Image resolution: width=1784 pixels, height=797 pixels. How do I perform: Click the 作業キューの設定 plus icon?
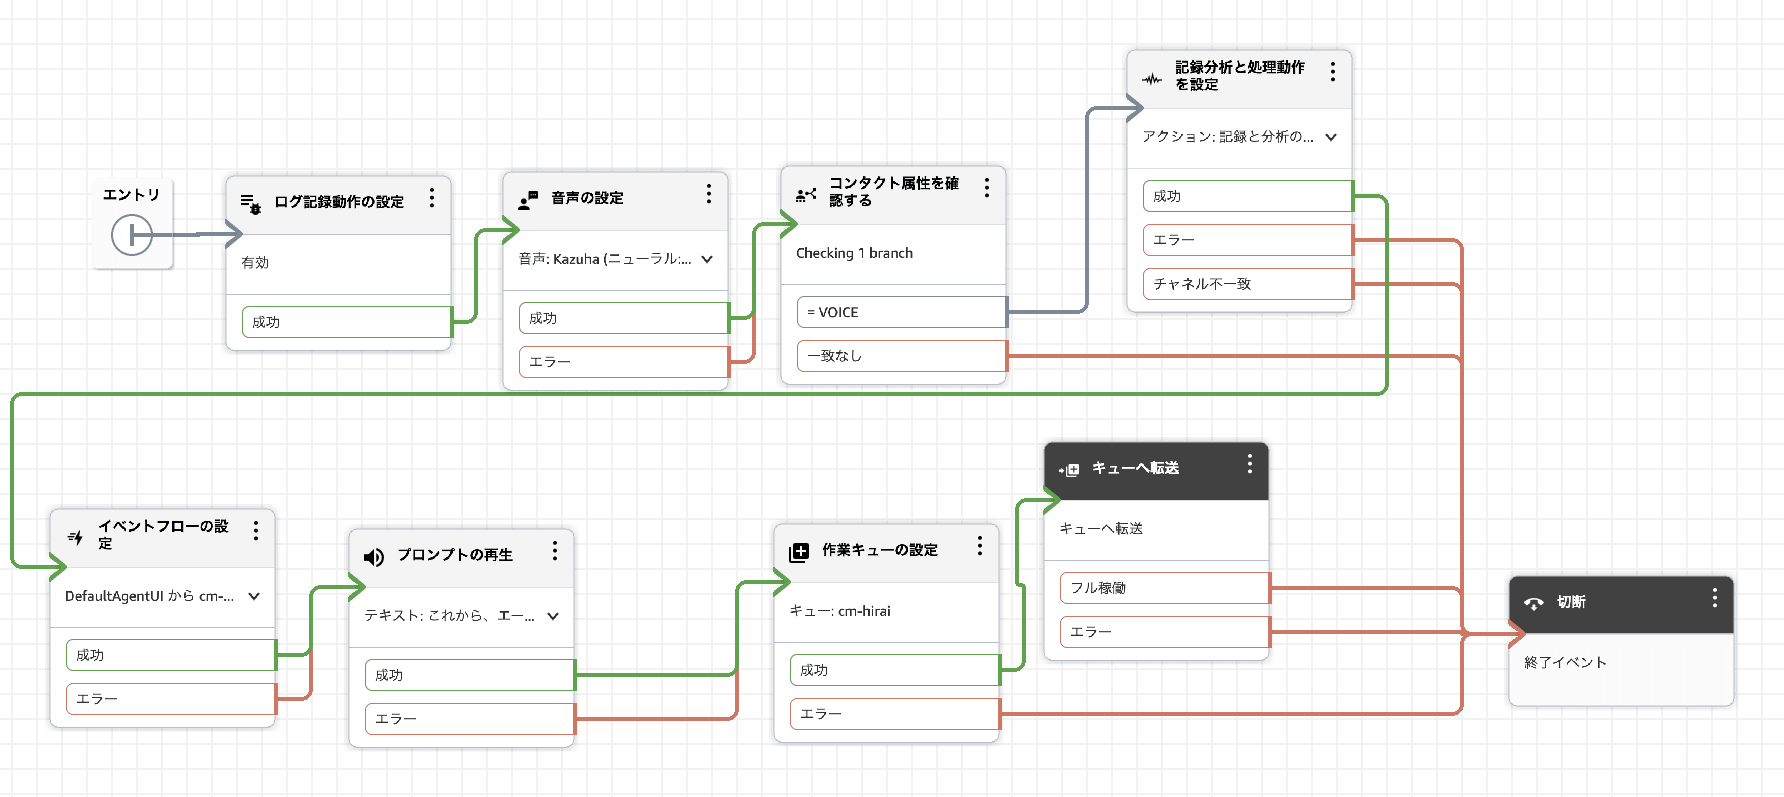coord(799,552)
